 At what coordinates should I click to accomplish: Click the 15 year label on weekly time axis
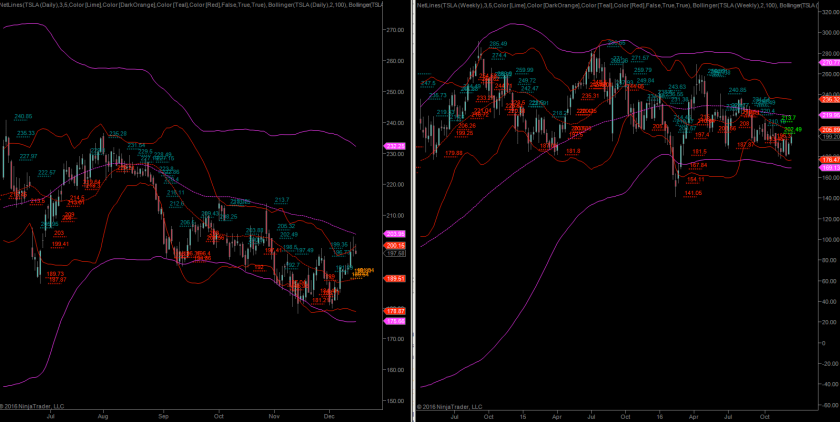coord(523,415)
